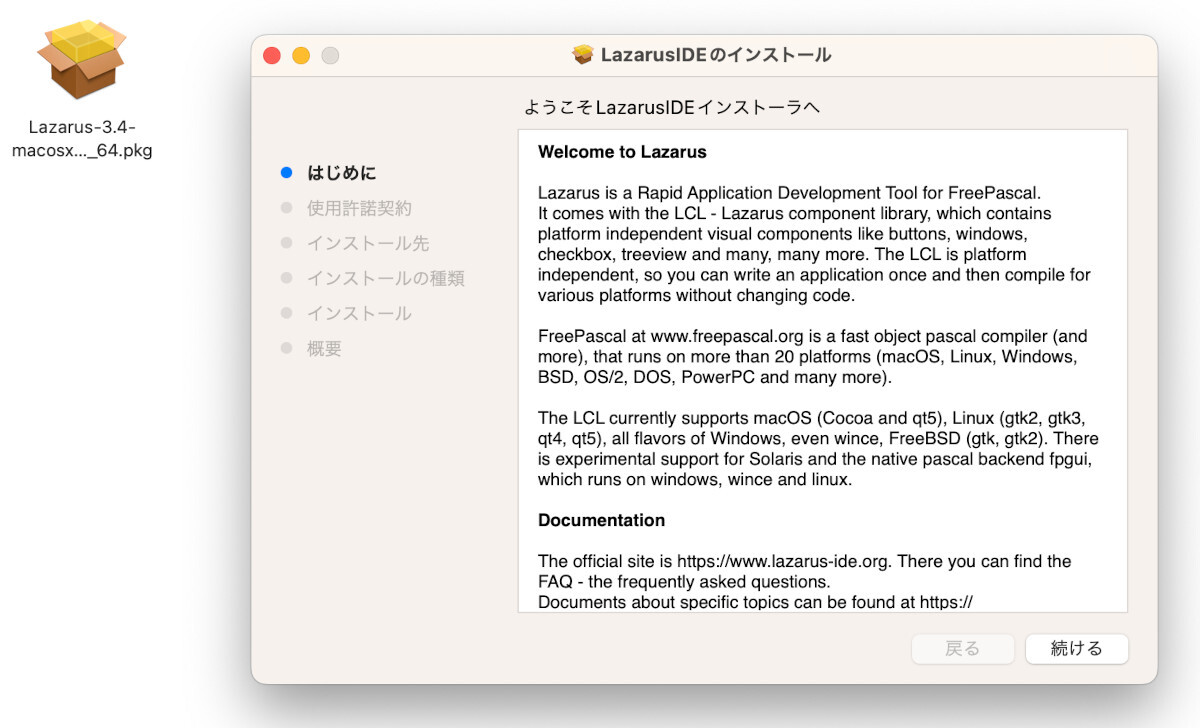Open the 概要 step in the sidebar
This screenshot has height=728, width=1200.
point(324,349)
